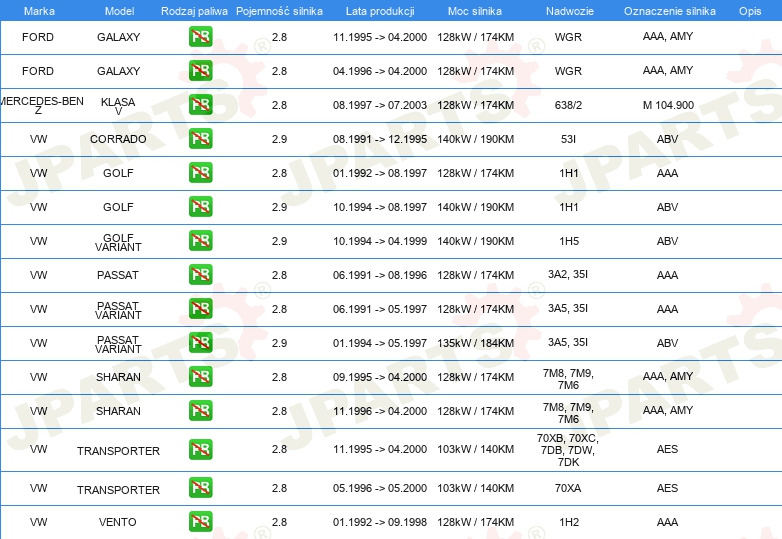Click the Lata produkcji column header
Screen dimensions: 782x539
coord(380,11)
